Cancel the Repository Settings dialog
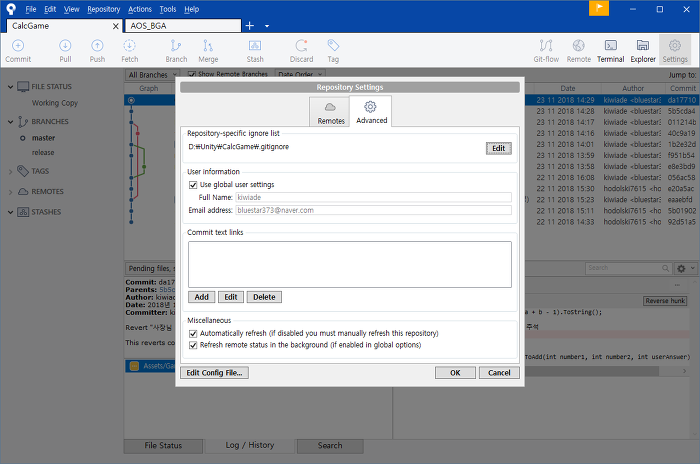The height and width of the screenshot is (464, 700). 499,373
